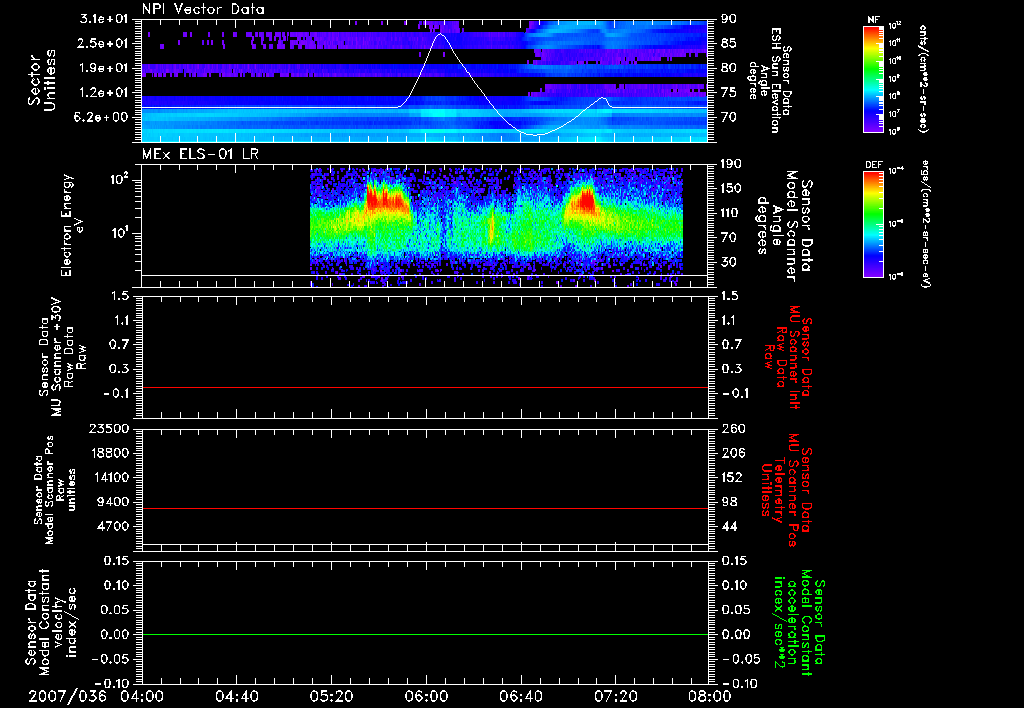1024x708 pixels.
Task: Click the red "MU Scanner Int Raw Data" title
Action: pyautogui.click(x=788, y=357)
